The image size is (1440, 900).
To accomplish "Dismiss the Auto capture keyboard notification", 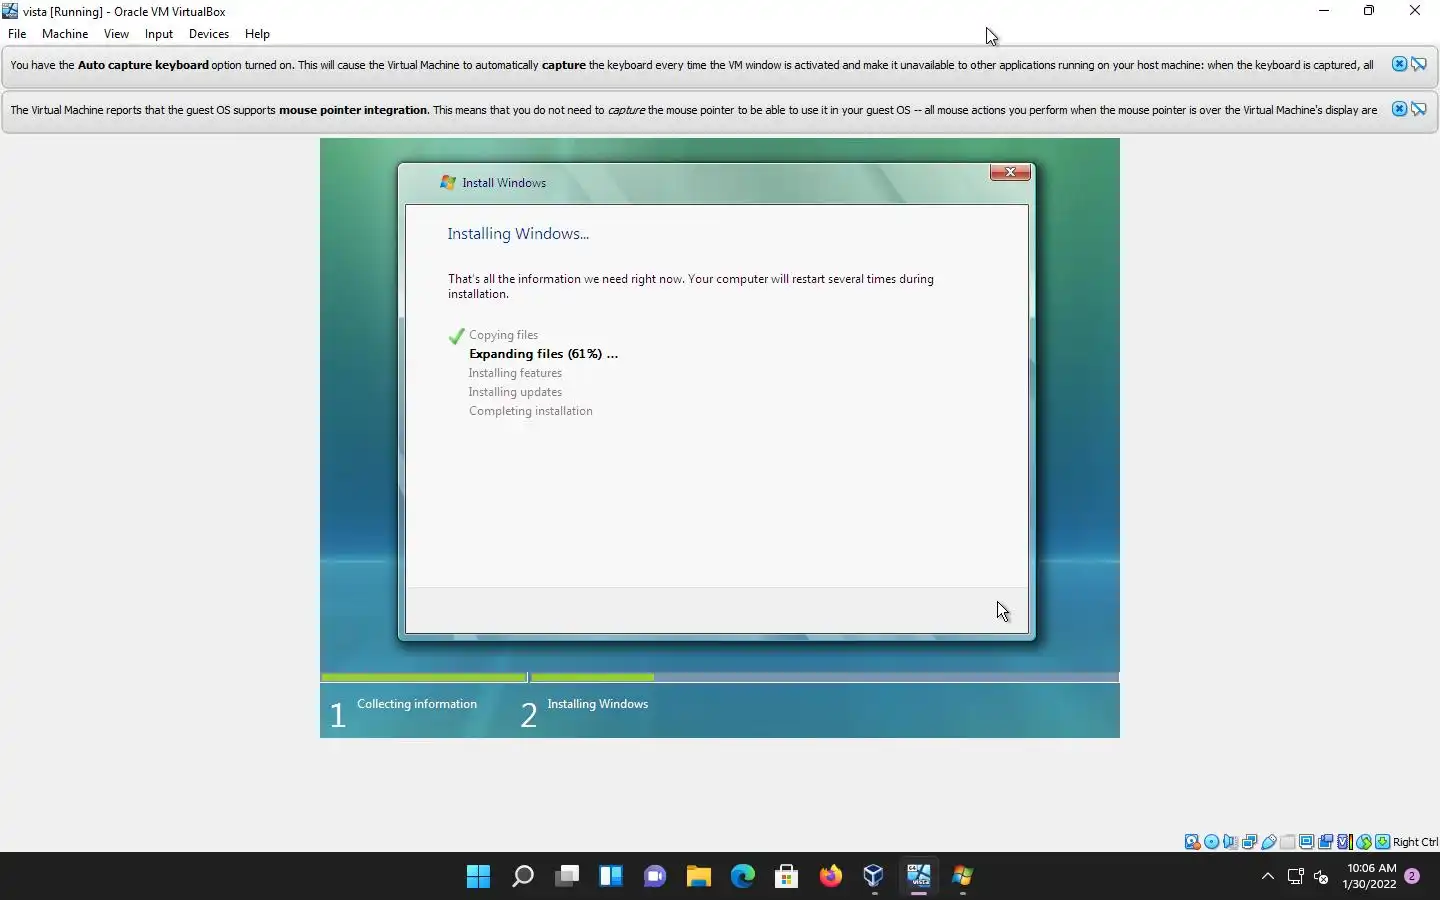I will pos(1399,64).
